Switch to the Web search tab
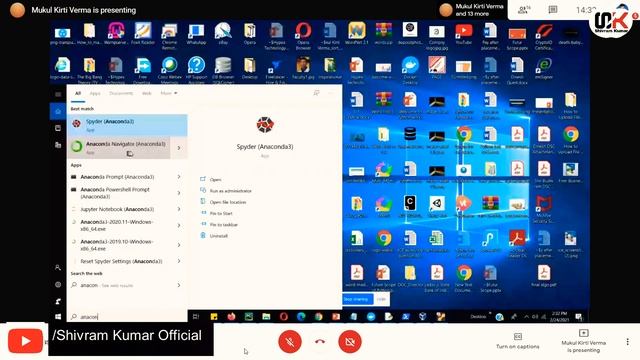 (147, 93)
